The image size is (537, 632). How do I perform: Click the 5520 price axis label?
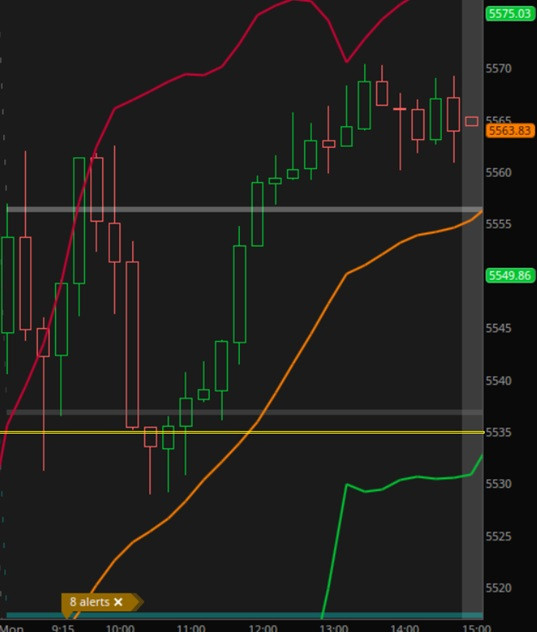499,588
